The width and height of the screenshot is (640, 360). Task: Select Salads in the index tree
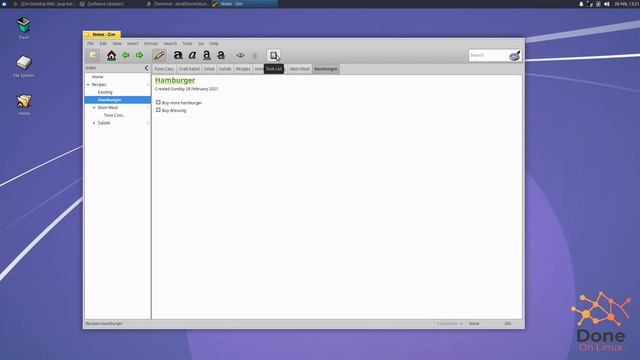[104, 123]
